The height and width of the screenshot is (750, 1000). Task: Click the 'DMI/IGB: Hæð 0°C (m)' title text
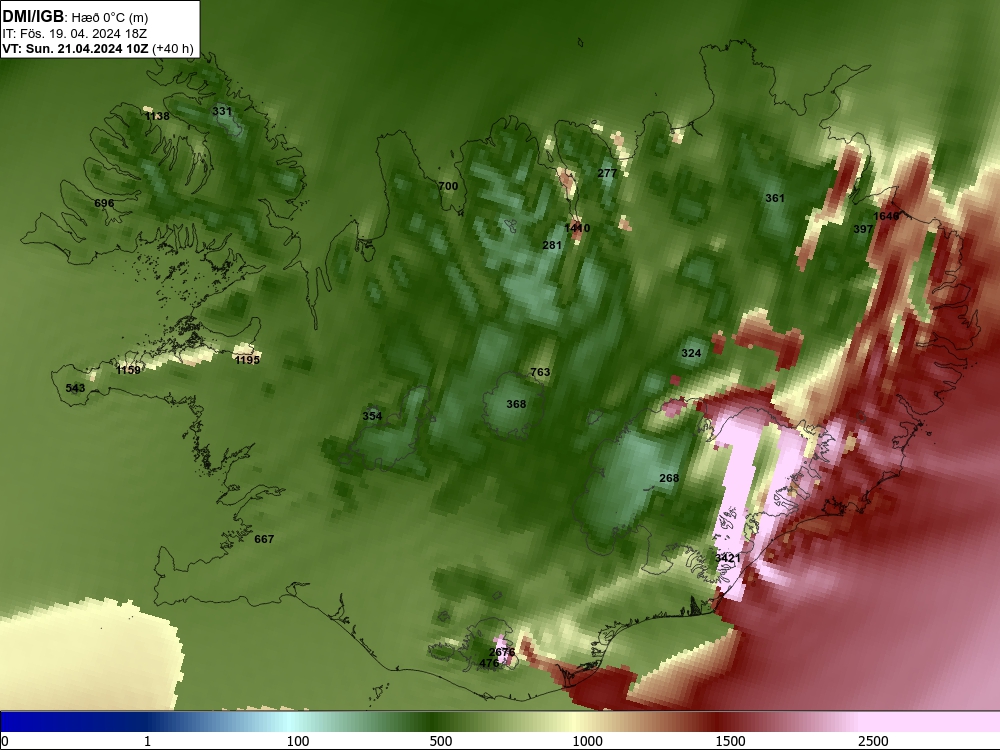point(75,17)
